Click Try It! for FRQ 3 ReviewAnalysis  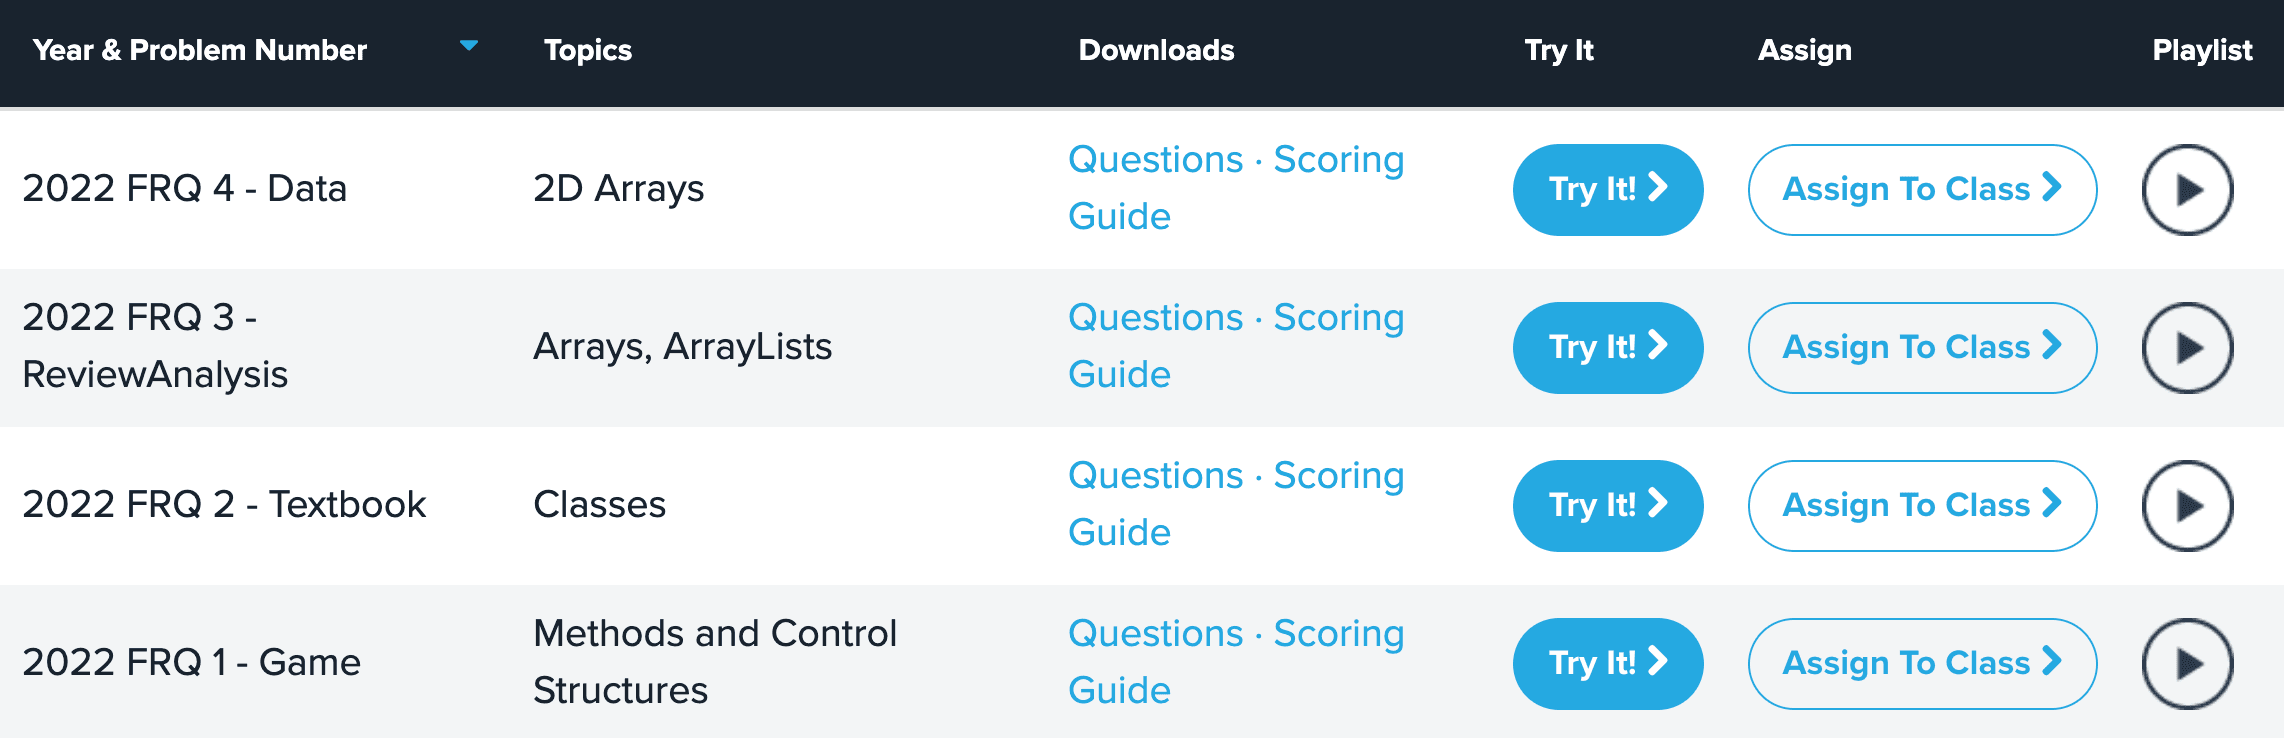coord(1607,348)
